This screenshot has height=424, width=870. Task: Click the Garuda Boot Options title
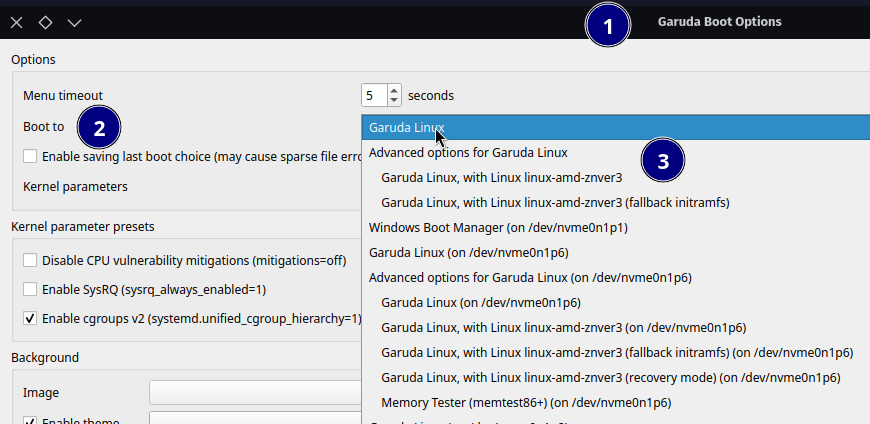click(x=720, y=22)
